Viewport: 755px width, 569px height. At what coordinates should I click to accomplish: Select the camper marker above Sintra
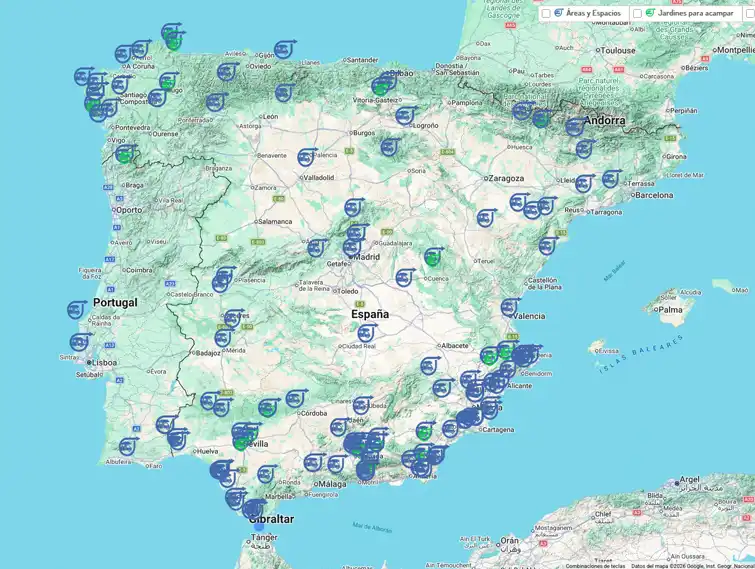click(x=79, y=342)
